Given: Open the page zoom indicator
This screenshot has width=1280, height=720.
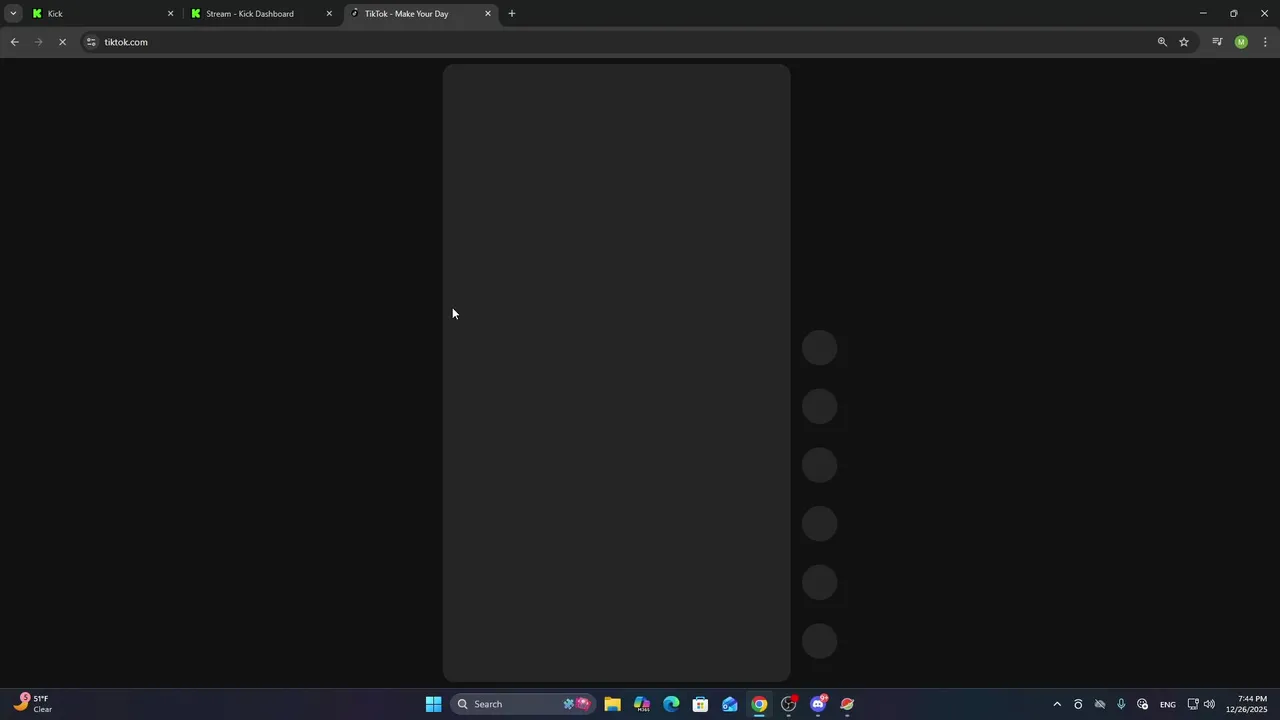Looking at the screenshot, I should click(x=1162, y=42).
